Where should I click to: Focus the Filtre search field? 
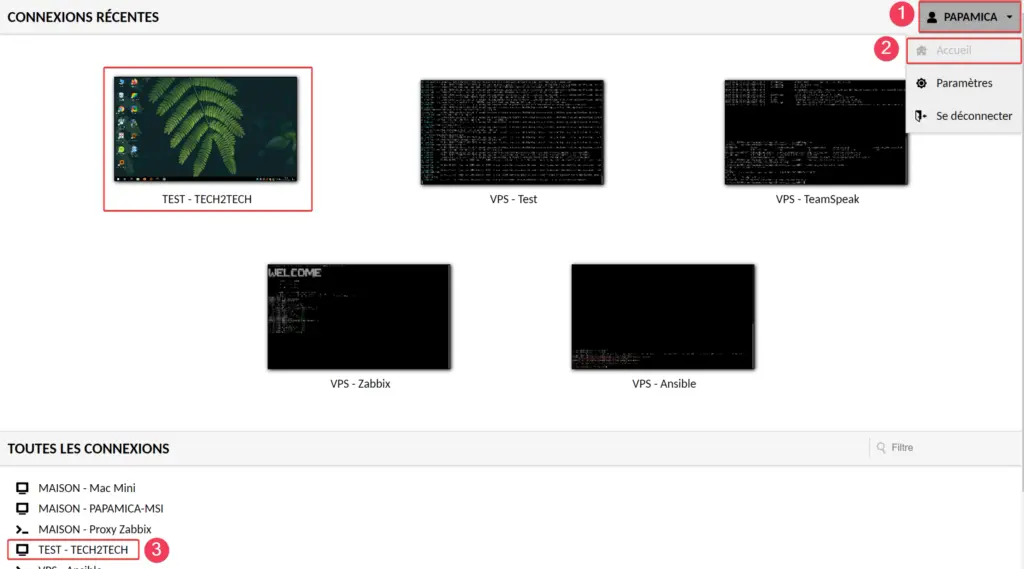tap(945, 448)
